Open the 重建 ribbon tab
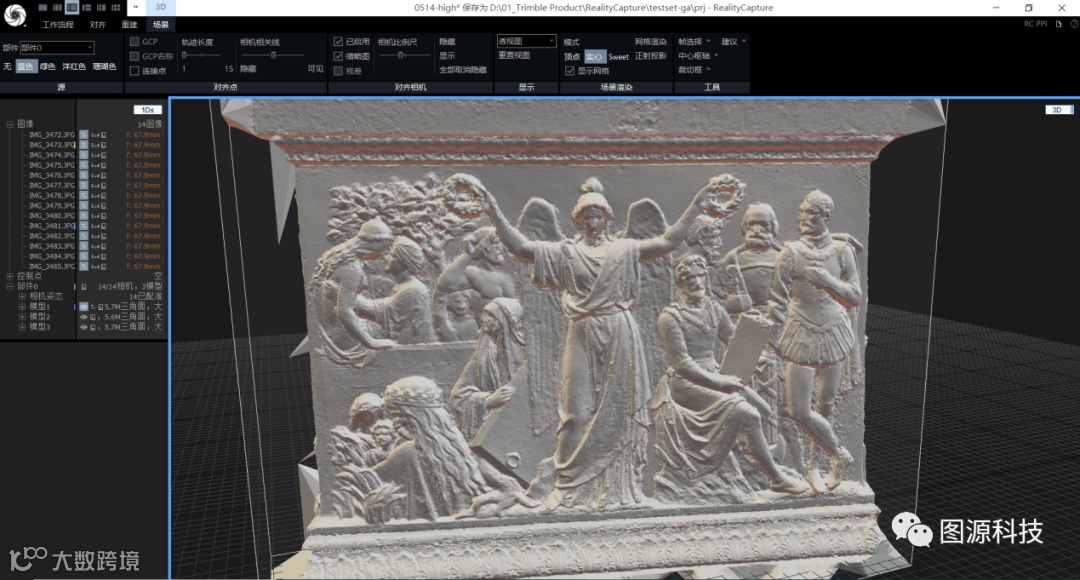 tap(129, 24)
